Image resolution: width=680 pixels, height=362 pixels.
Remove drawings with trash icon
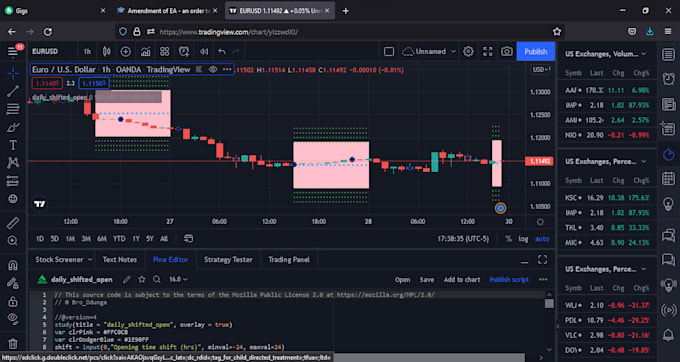(13, 343)
